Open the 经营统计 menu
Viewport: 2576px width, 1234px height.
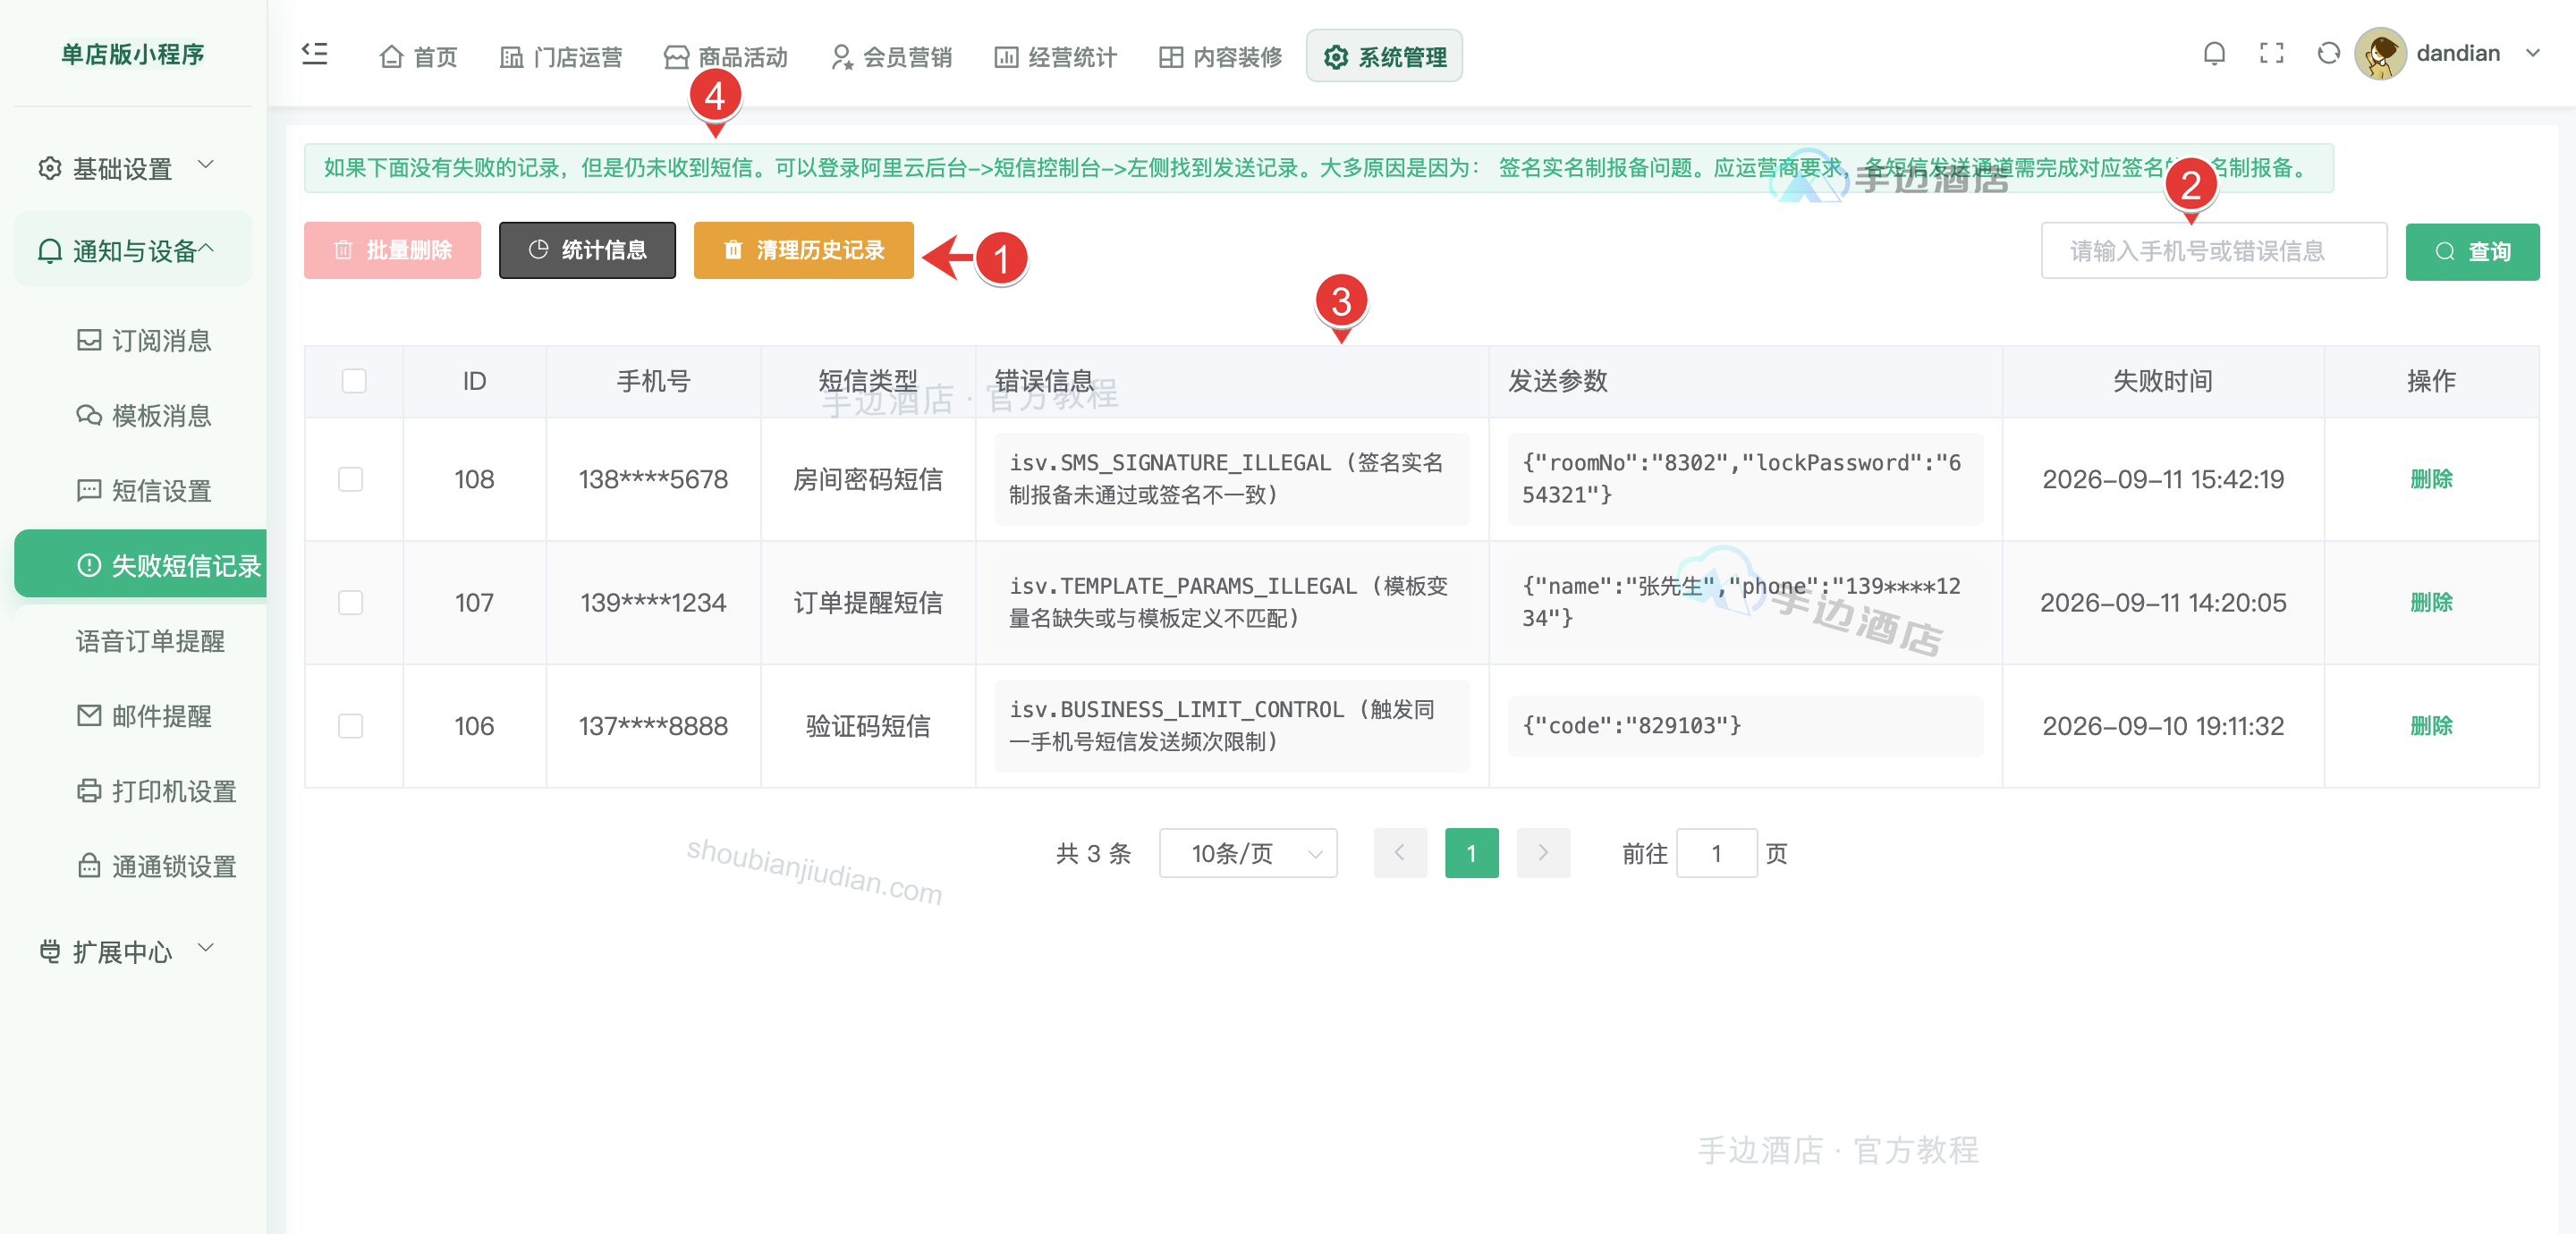point(1055,57)
